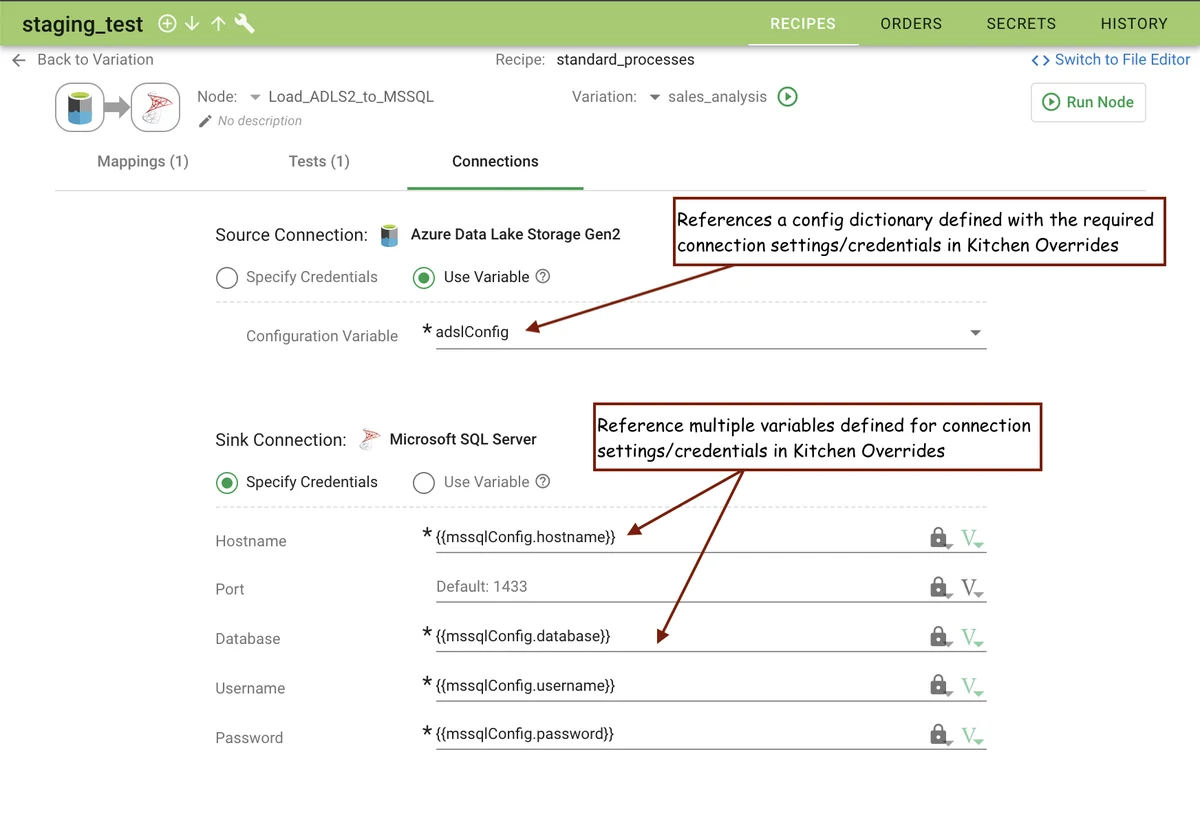Click the down arrow icon beside staging_test
The width and height of the screenshot is (1200, 816).
(192, 24)
